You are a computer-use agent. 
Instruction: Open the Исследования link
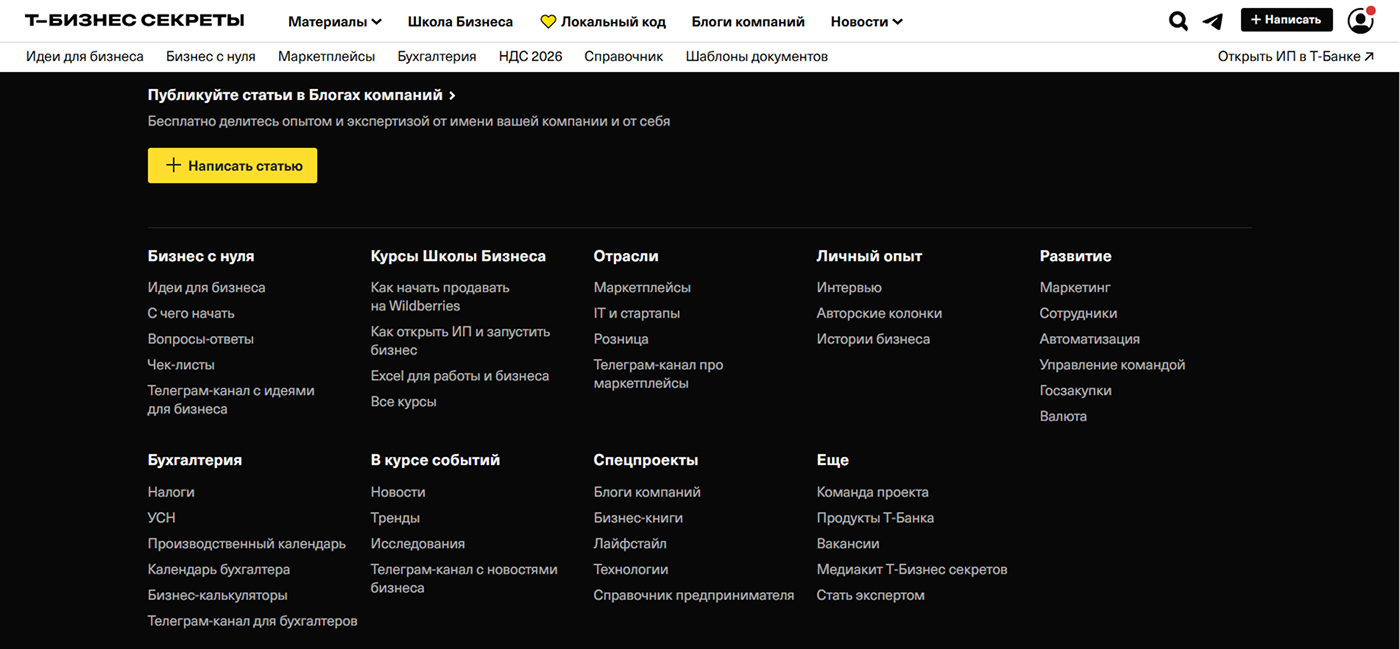(418, 544)
